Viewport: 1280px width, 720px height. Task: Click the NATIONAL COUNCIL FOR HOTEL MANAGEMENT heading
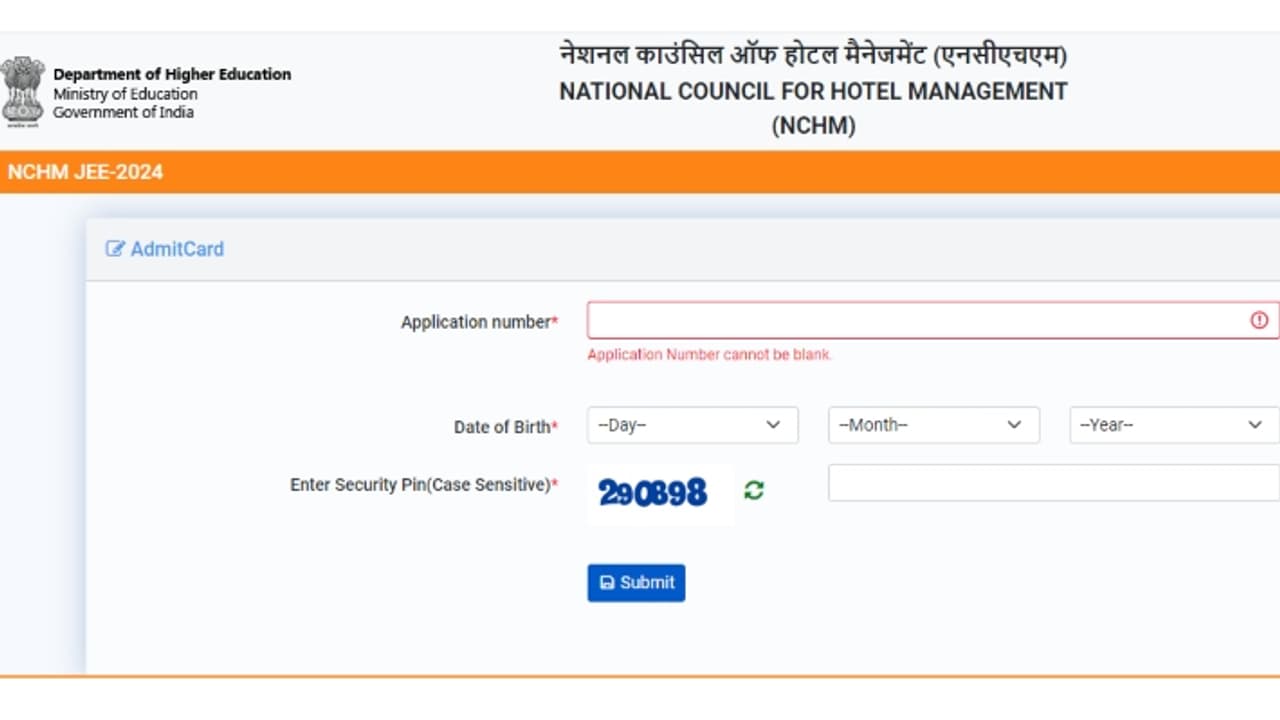pos(814,91)
